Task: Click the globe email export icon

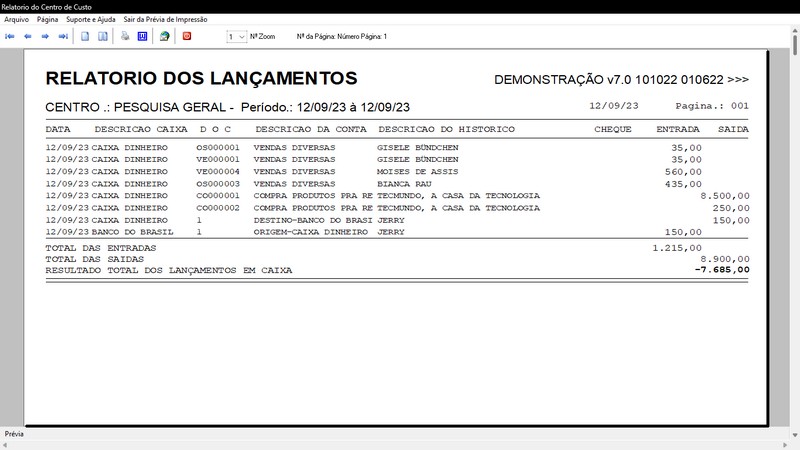Action: tap(164, 36)
